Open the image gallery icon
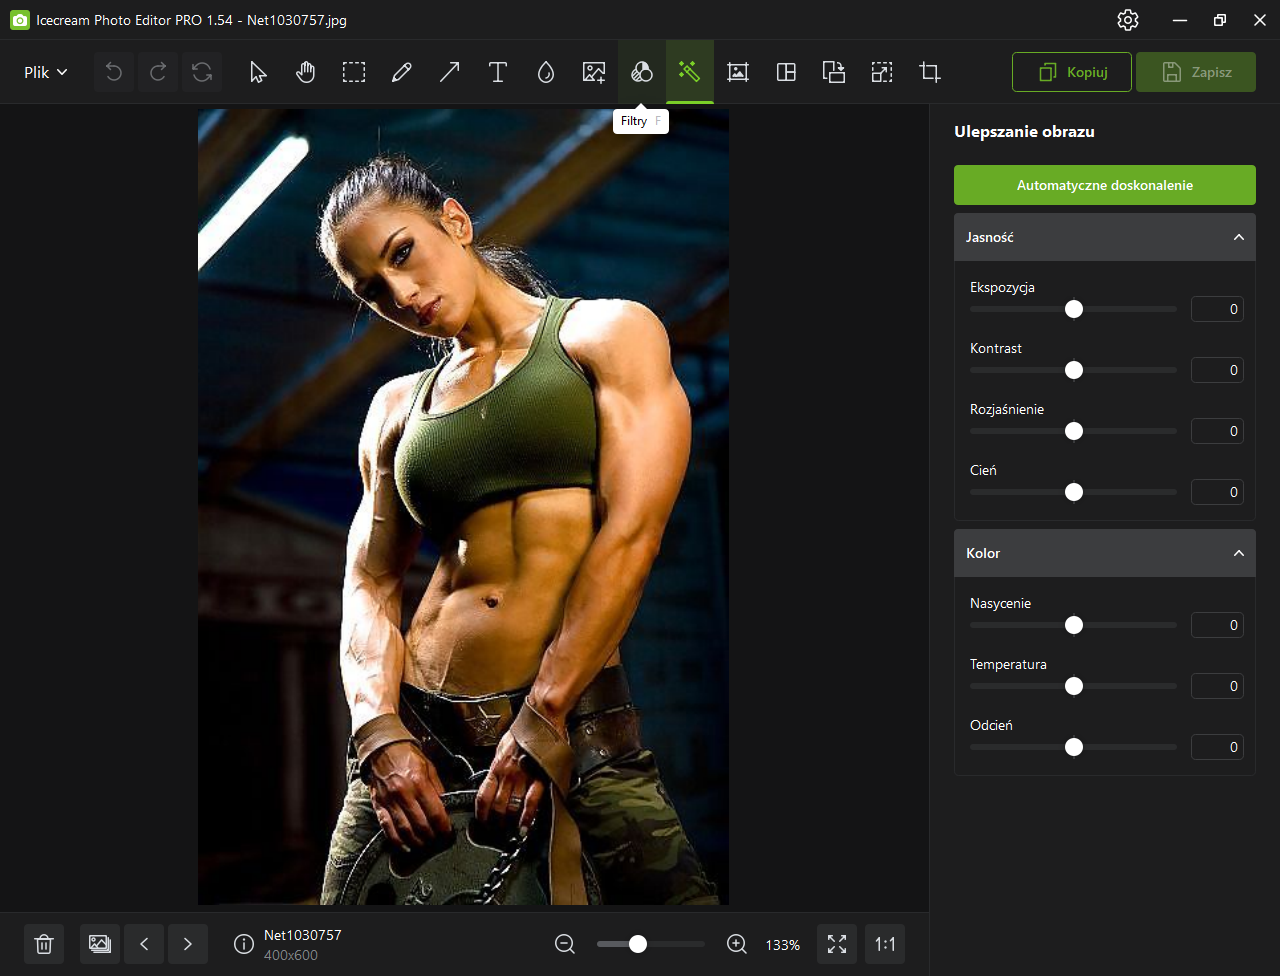 point(100,944)
